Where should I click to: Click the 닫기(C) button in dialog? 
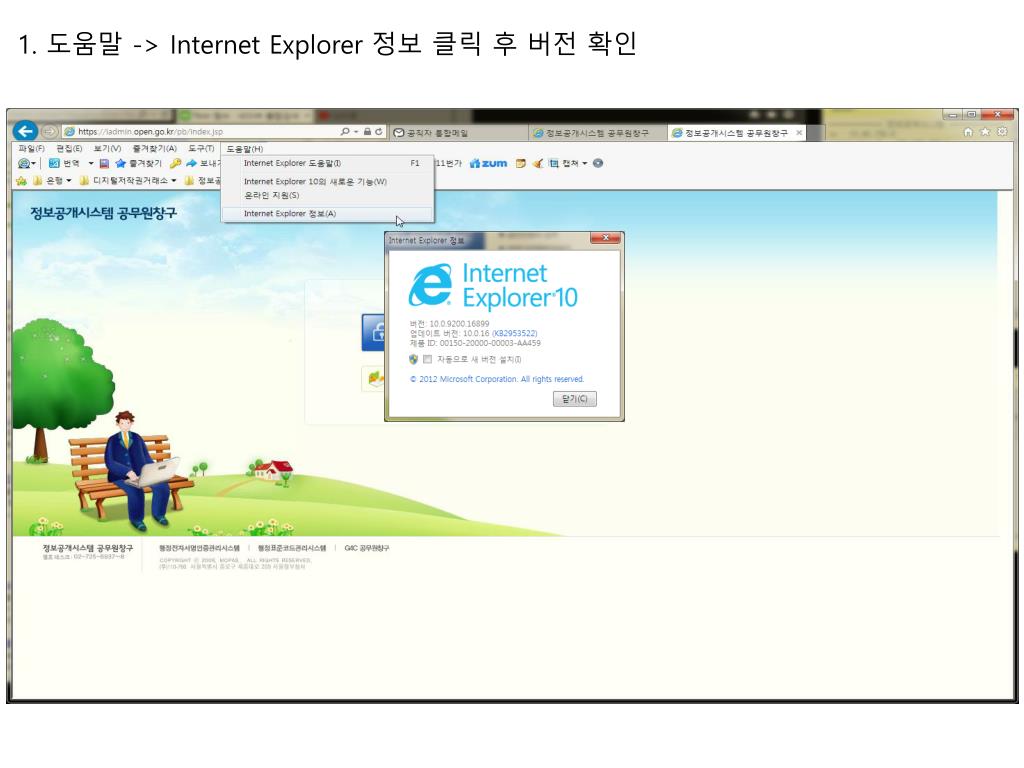click(575, 398)
